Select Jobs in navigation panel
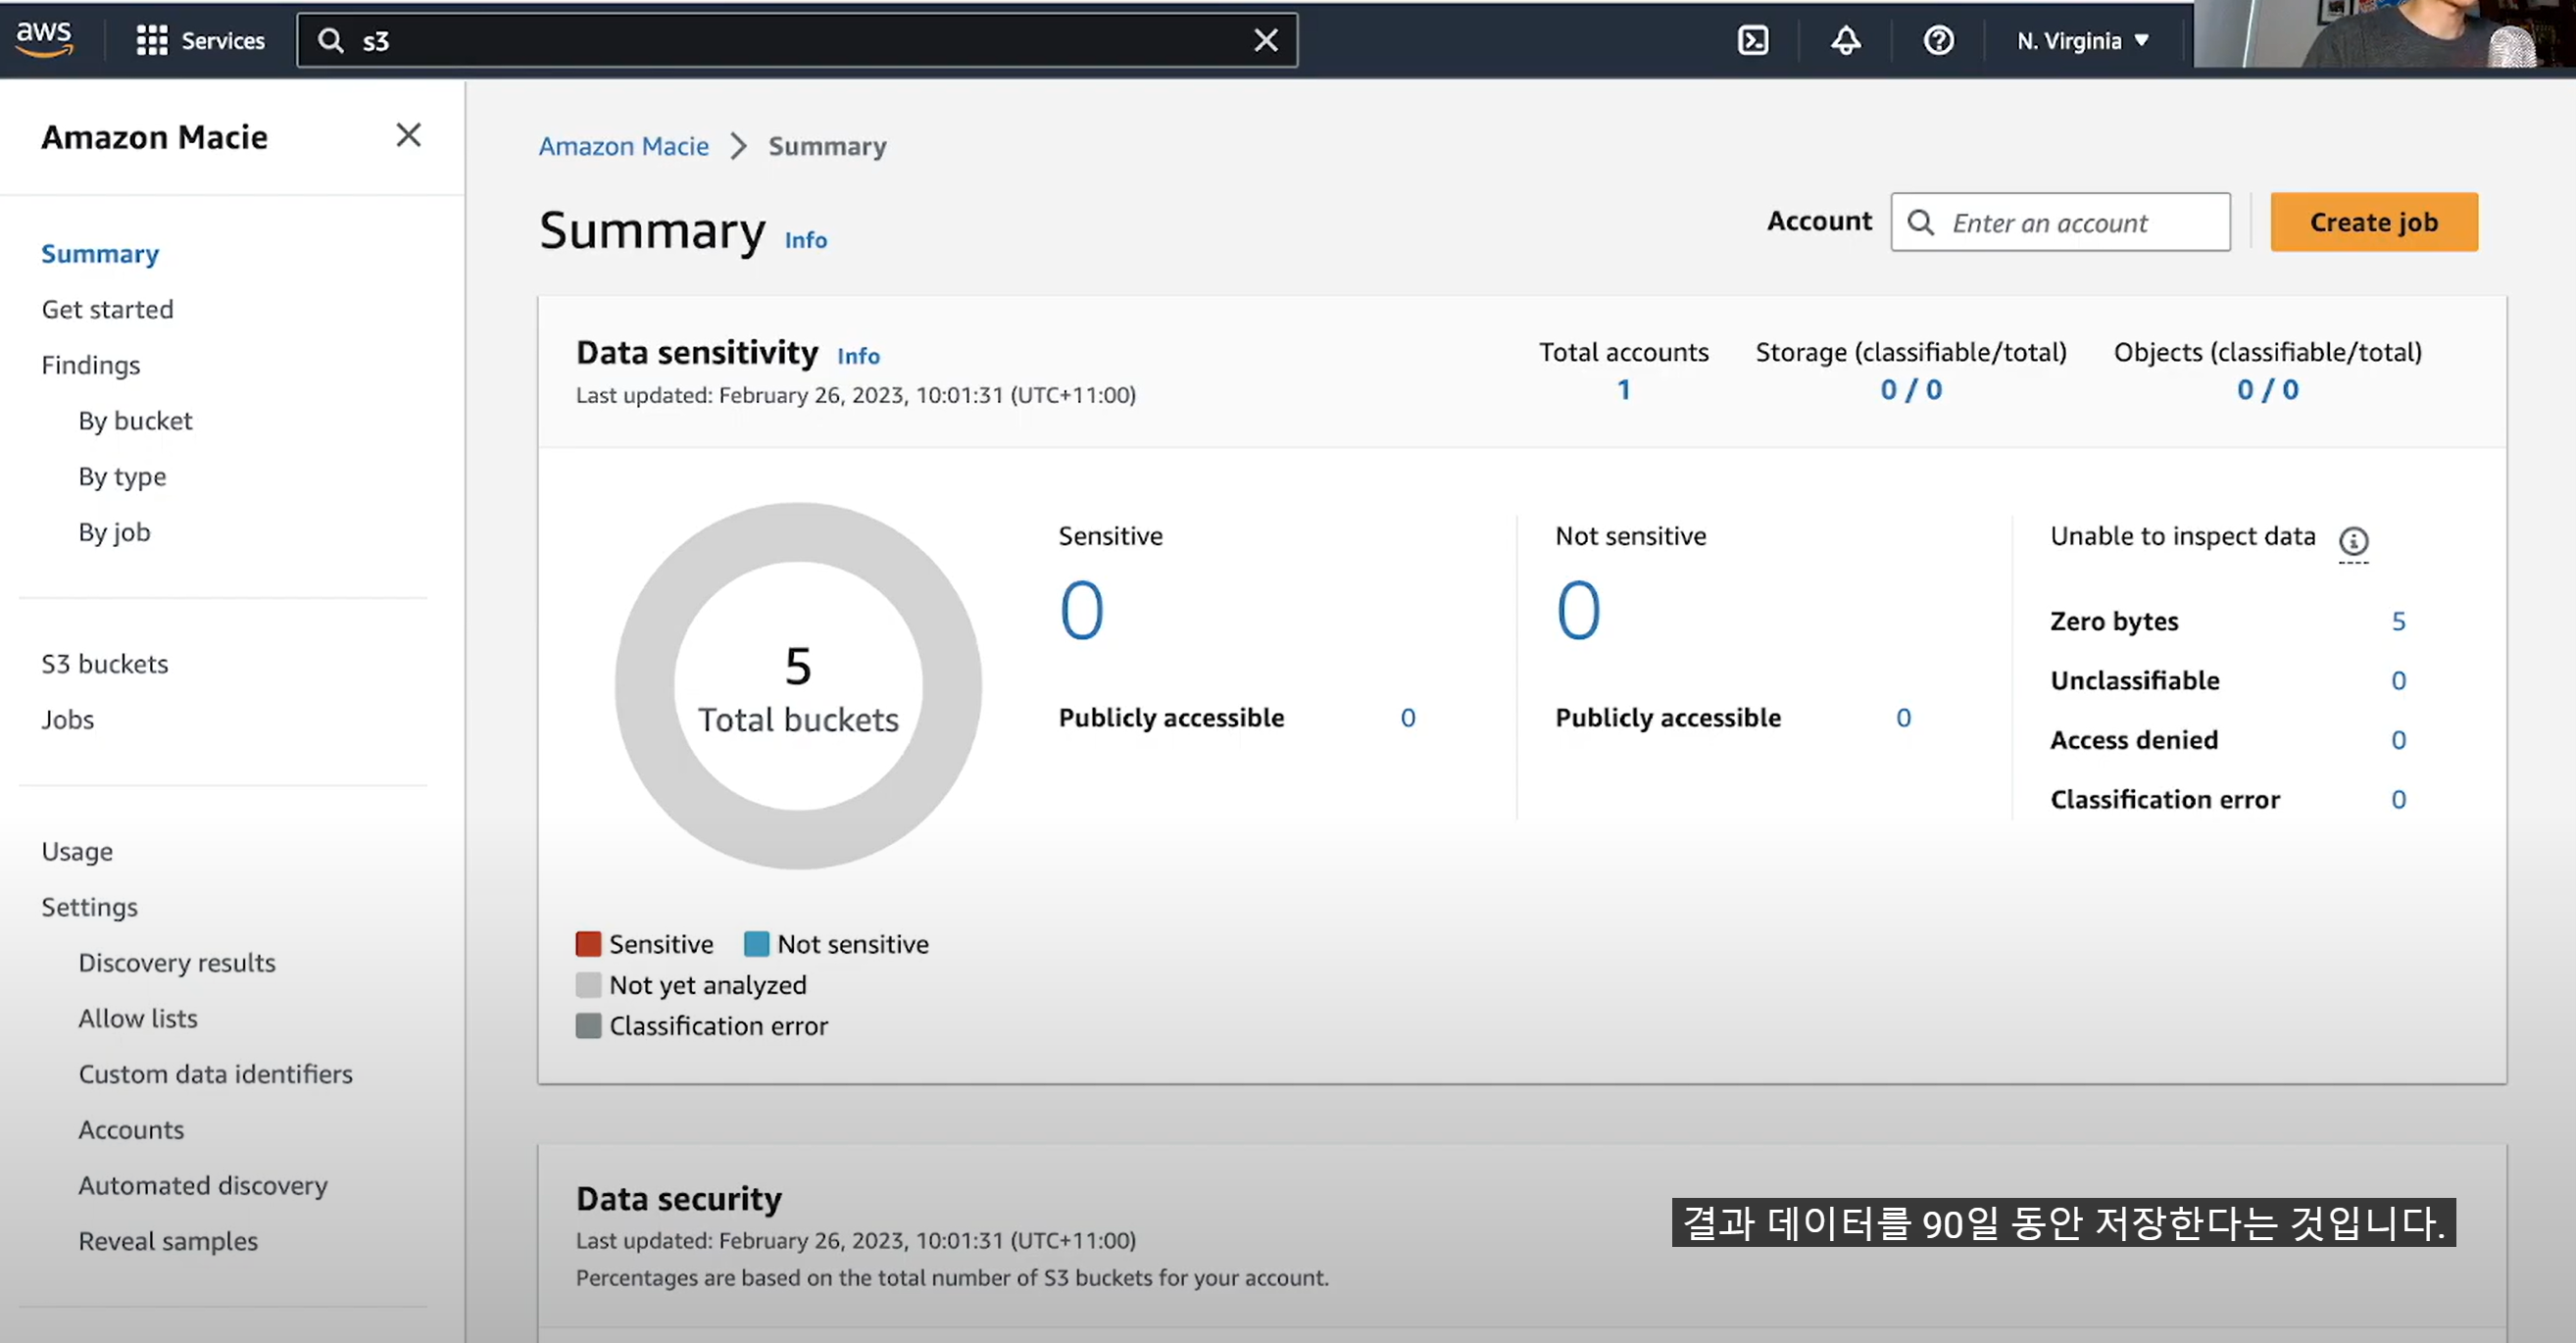2576x1343 pixels. pyautogui.click(x=67, y=720)
